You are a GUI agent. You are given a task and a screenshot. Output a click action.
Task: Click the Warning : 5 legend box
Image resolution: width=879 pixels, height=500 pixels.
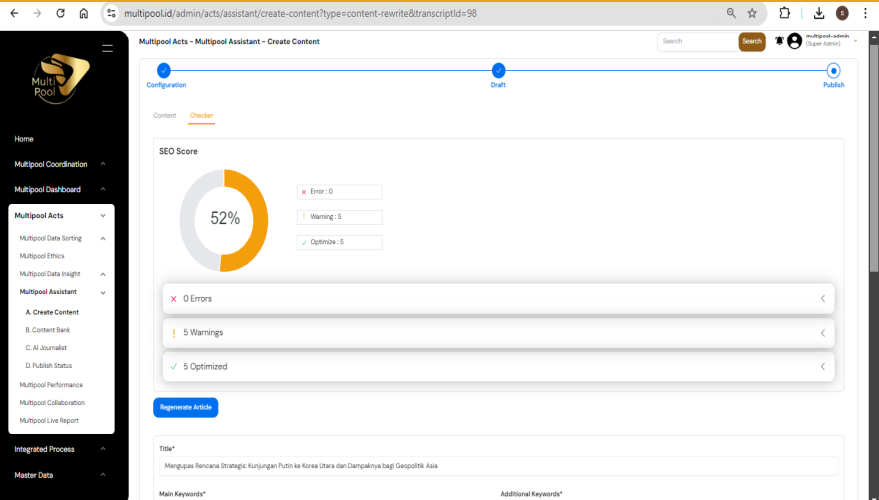[x=340, y=217]
